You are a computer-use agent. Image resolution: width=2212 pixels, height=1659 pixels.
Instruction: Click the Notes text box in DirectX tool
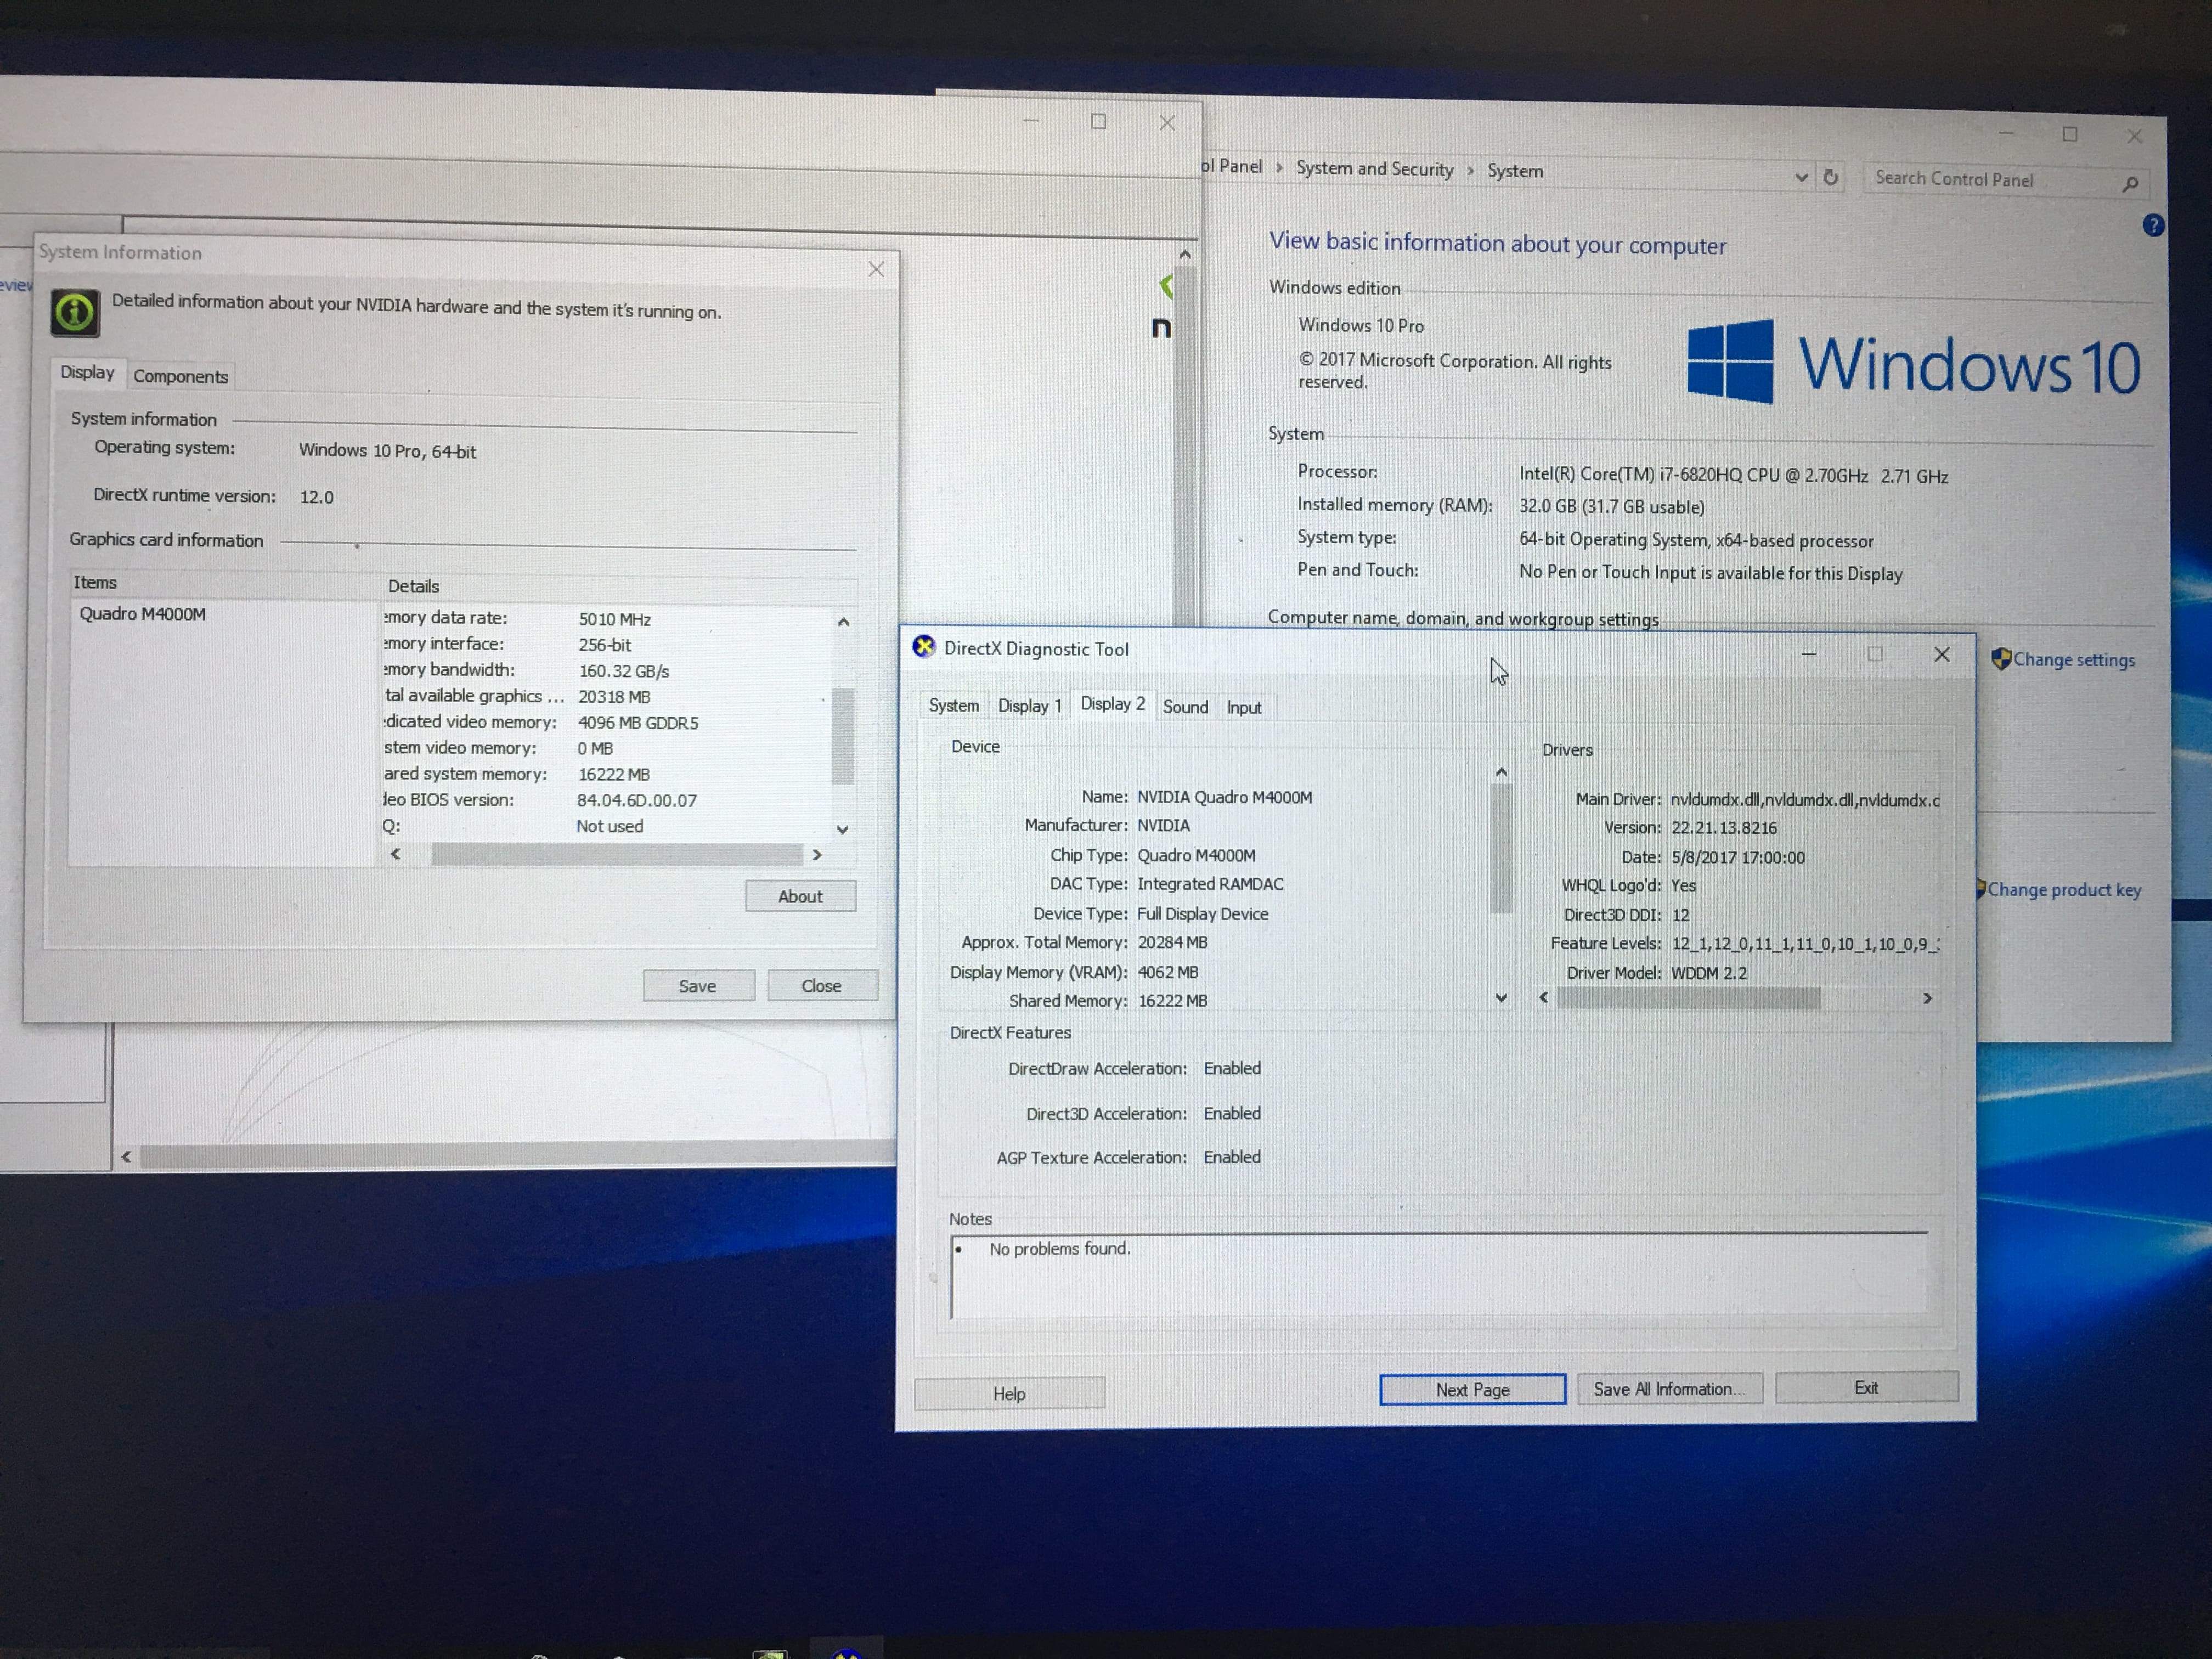pos(1439,1275)
